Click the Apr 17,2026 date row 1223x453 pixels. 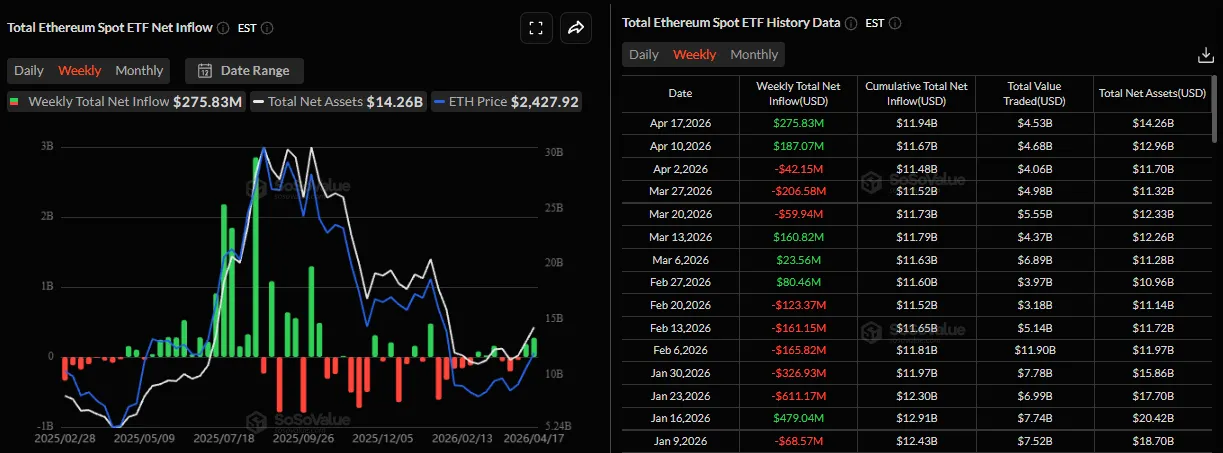point(680,123)
